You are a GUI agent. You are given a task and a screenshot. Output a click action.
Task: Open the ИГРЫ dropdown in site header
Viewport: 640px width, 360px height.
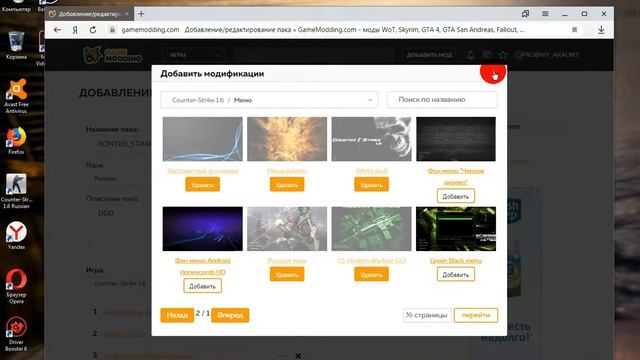(x=194, y=55)
